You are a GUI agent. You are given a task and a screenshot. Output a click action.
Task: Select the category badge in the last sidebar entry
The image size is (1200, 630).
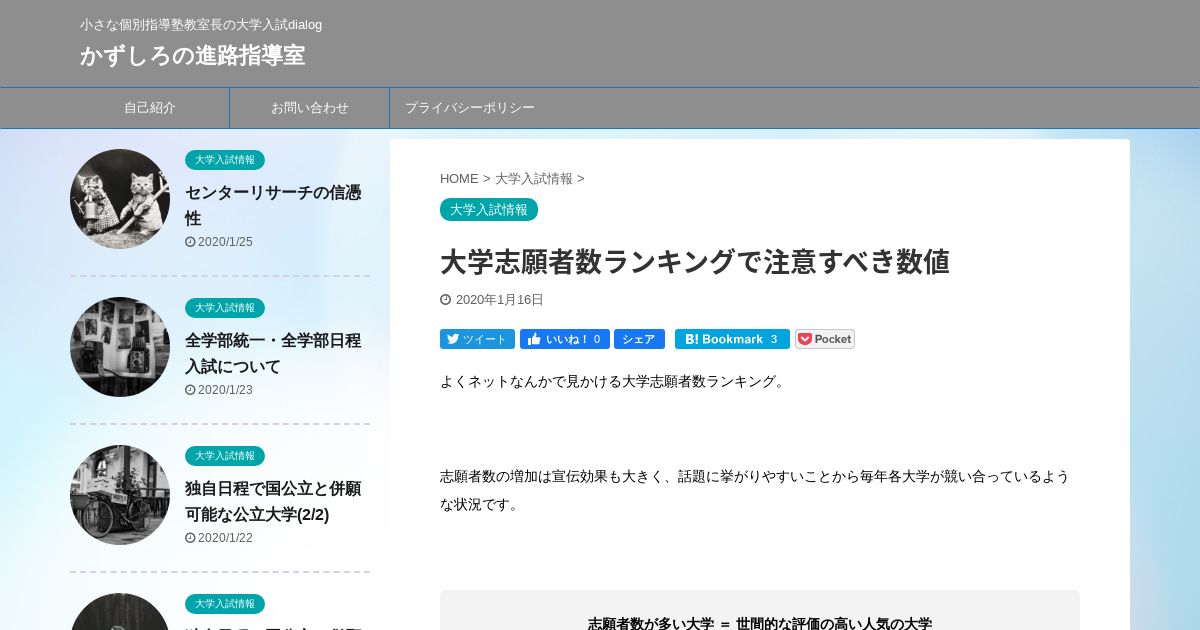click(225, 604)
